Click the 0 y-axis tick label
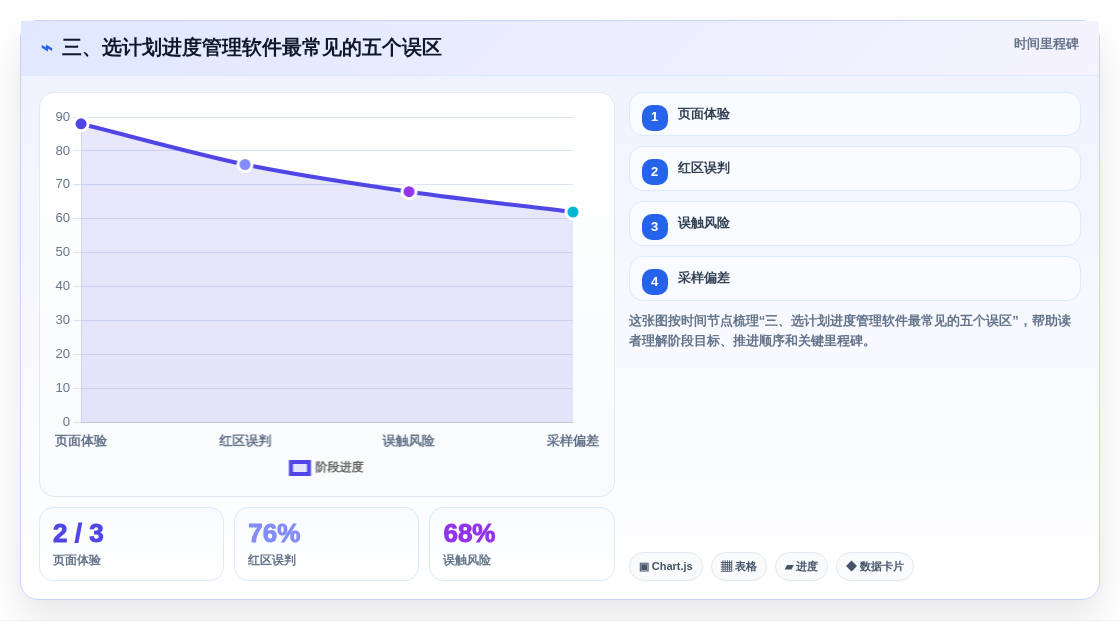Viewport: 1120px width, 621px height. click(x=66, y=422)
